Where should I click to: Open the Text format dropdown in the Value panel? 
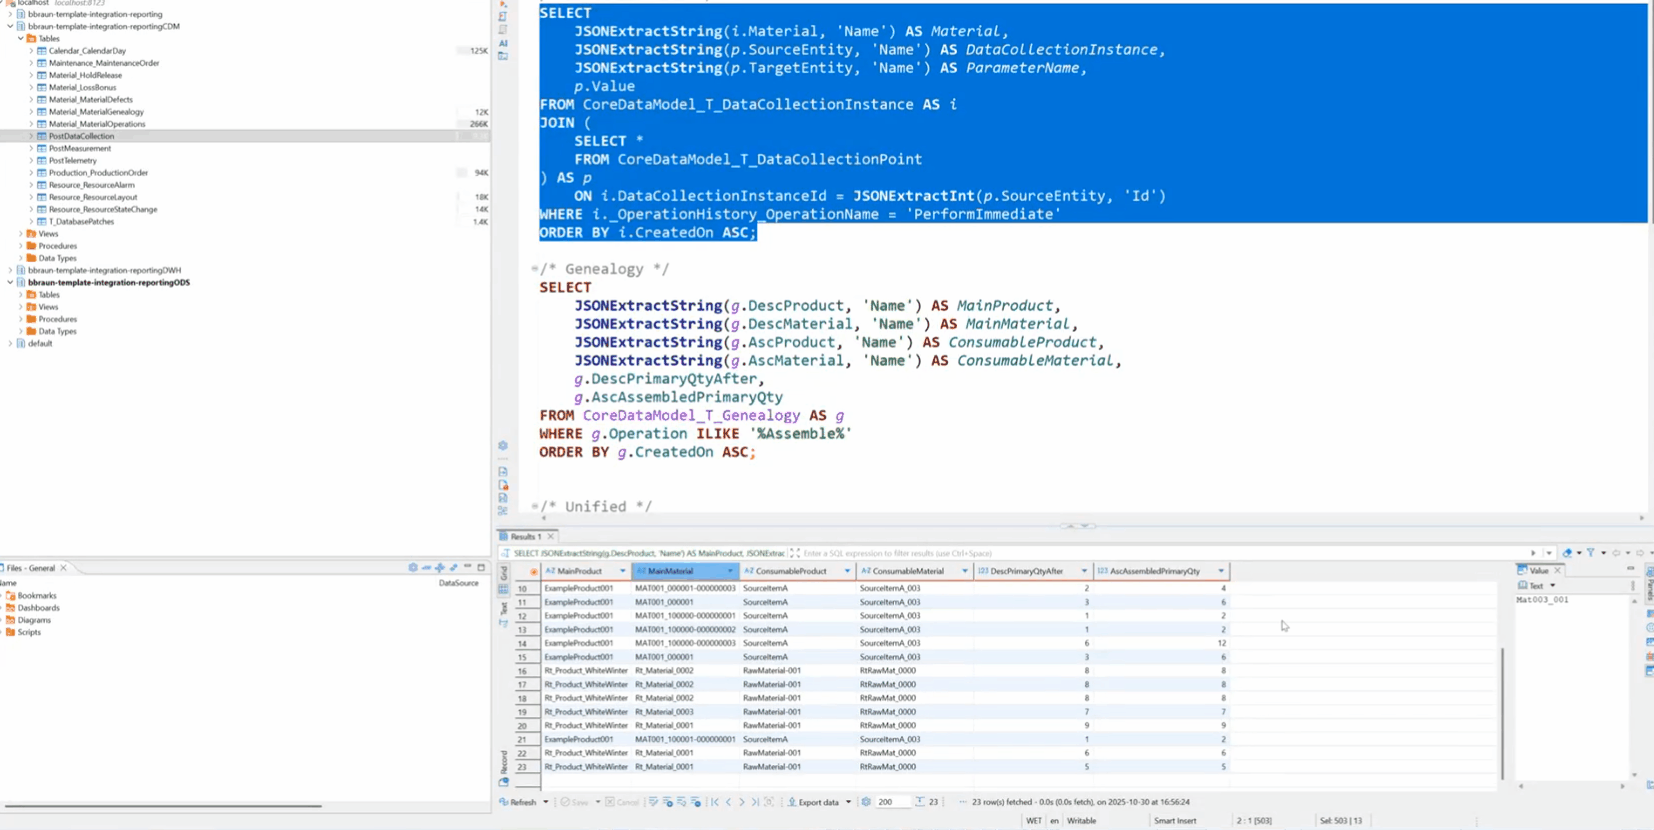tap(1553, 586)
